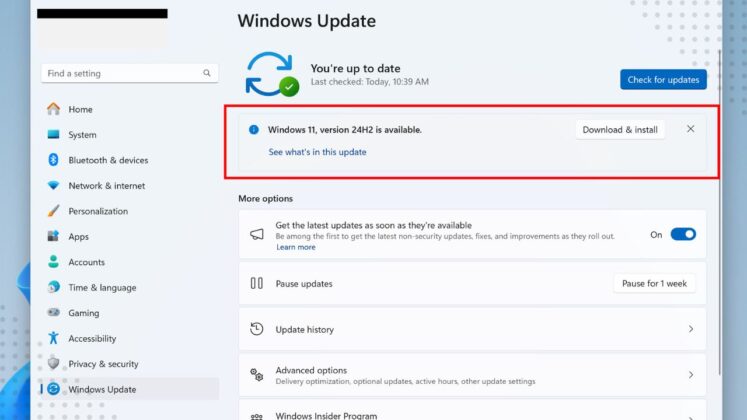Viewport: 747px width, 420px height.
Task: Click the Accessibility figure icon
Action: coord(53,338)
